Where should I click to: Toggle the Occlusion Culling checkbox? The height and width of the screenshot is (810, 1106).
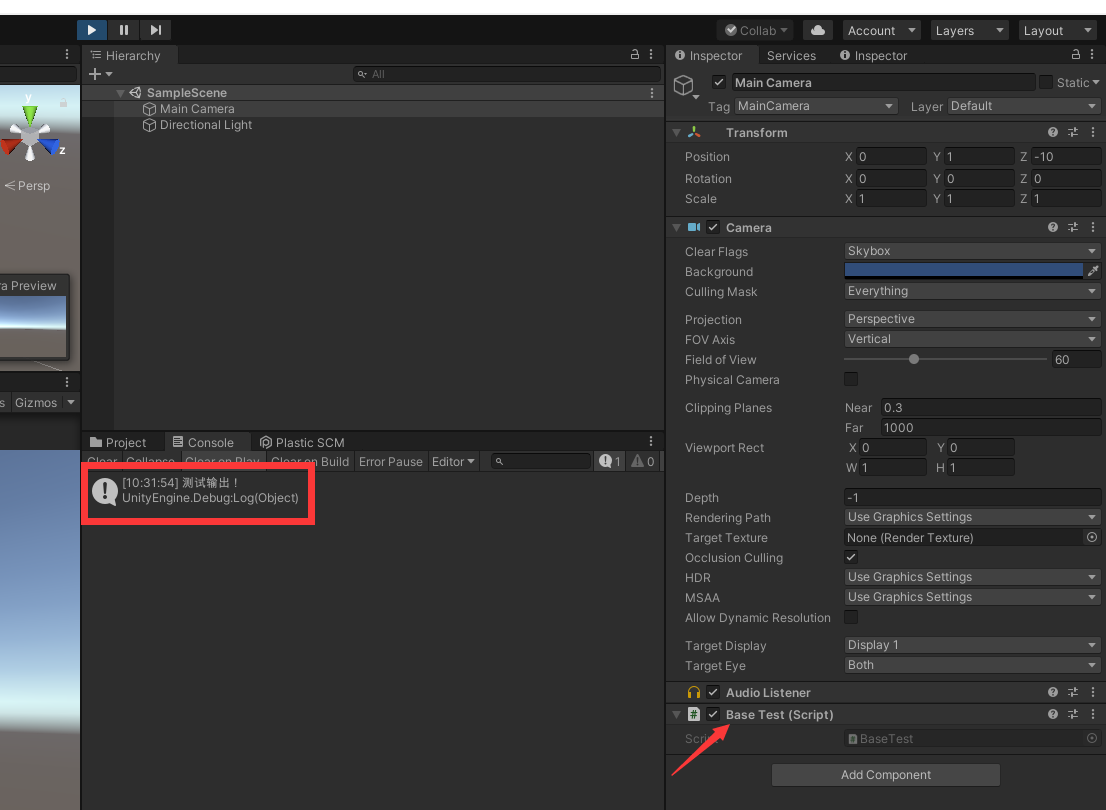click(851, 557)
